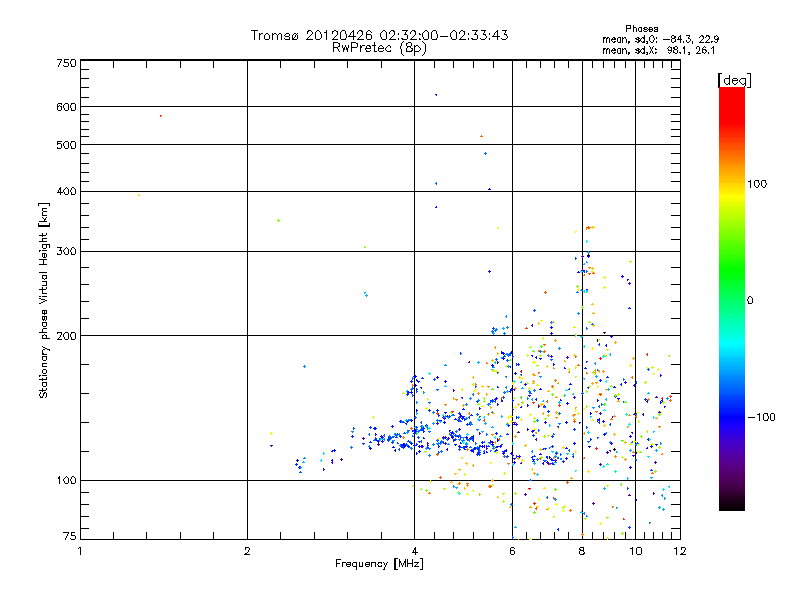Select the Phases statistics header
The width and height of the screenshot is (800, 600).
641,29
